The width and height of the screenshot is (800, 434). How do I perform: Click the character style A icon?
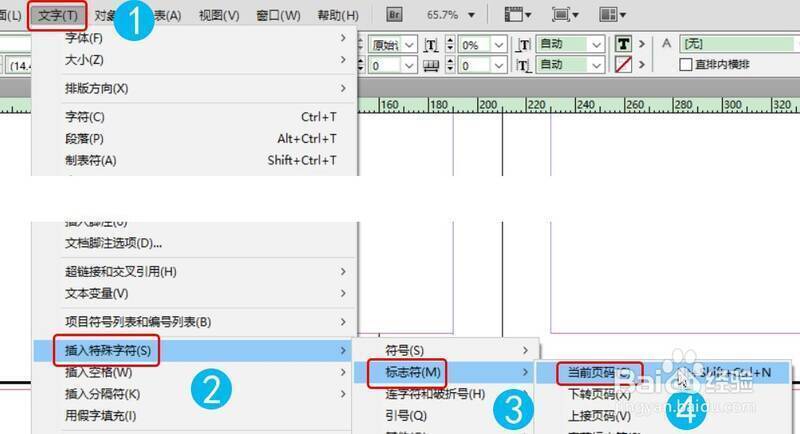pyautogui.click(x=666, y=44)
